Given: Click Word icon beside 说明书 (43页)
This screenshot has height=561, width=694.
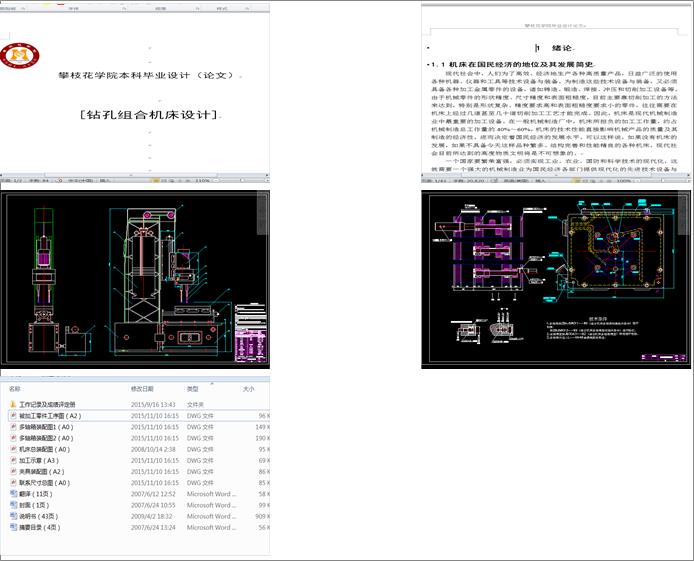Looking at the screenshot, I should click(x=13, y=516).
